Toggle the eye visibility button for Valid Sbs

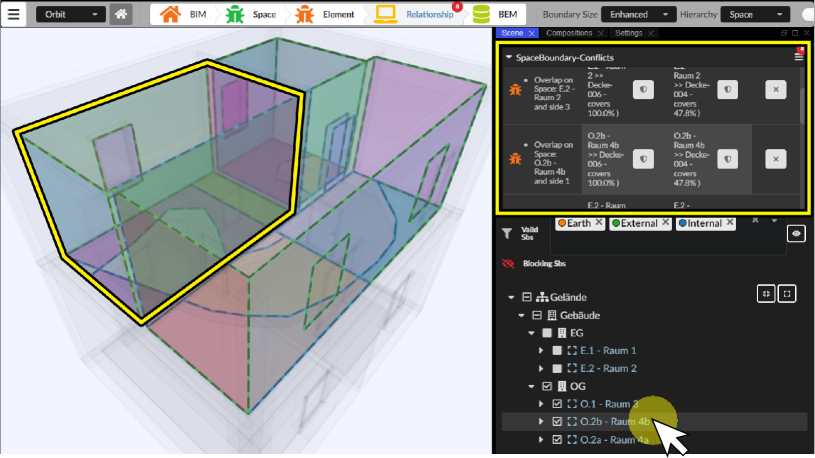tap(796, 232)
